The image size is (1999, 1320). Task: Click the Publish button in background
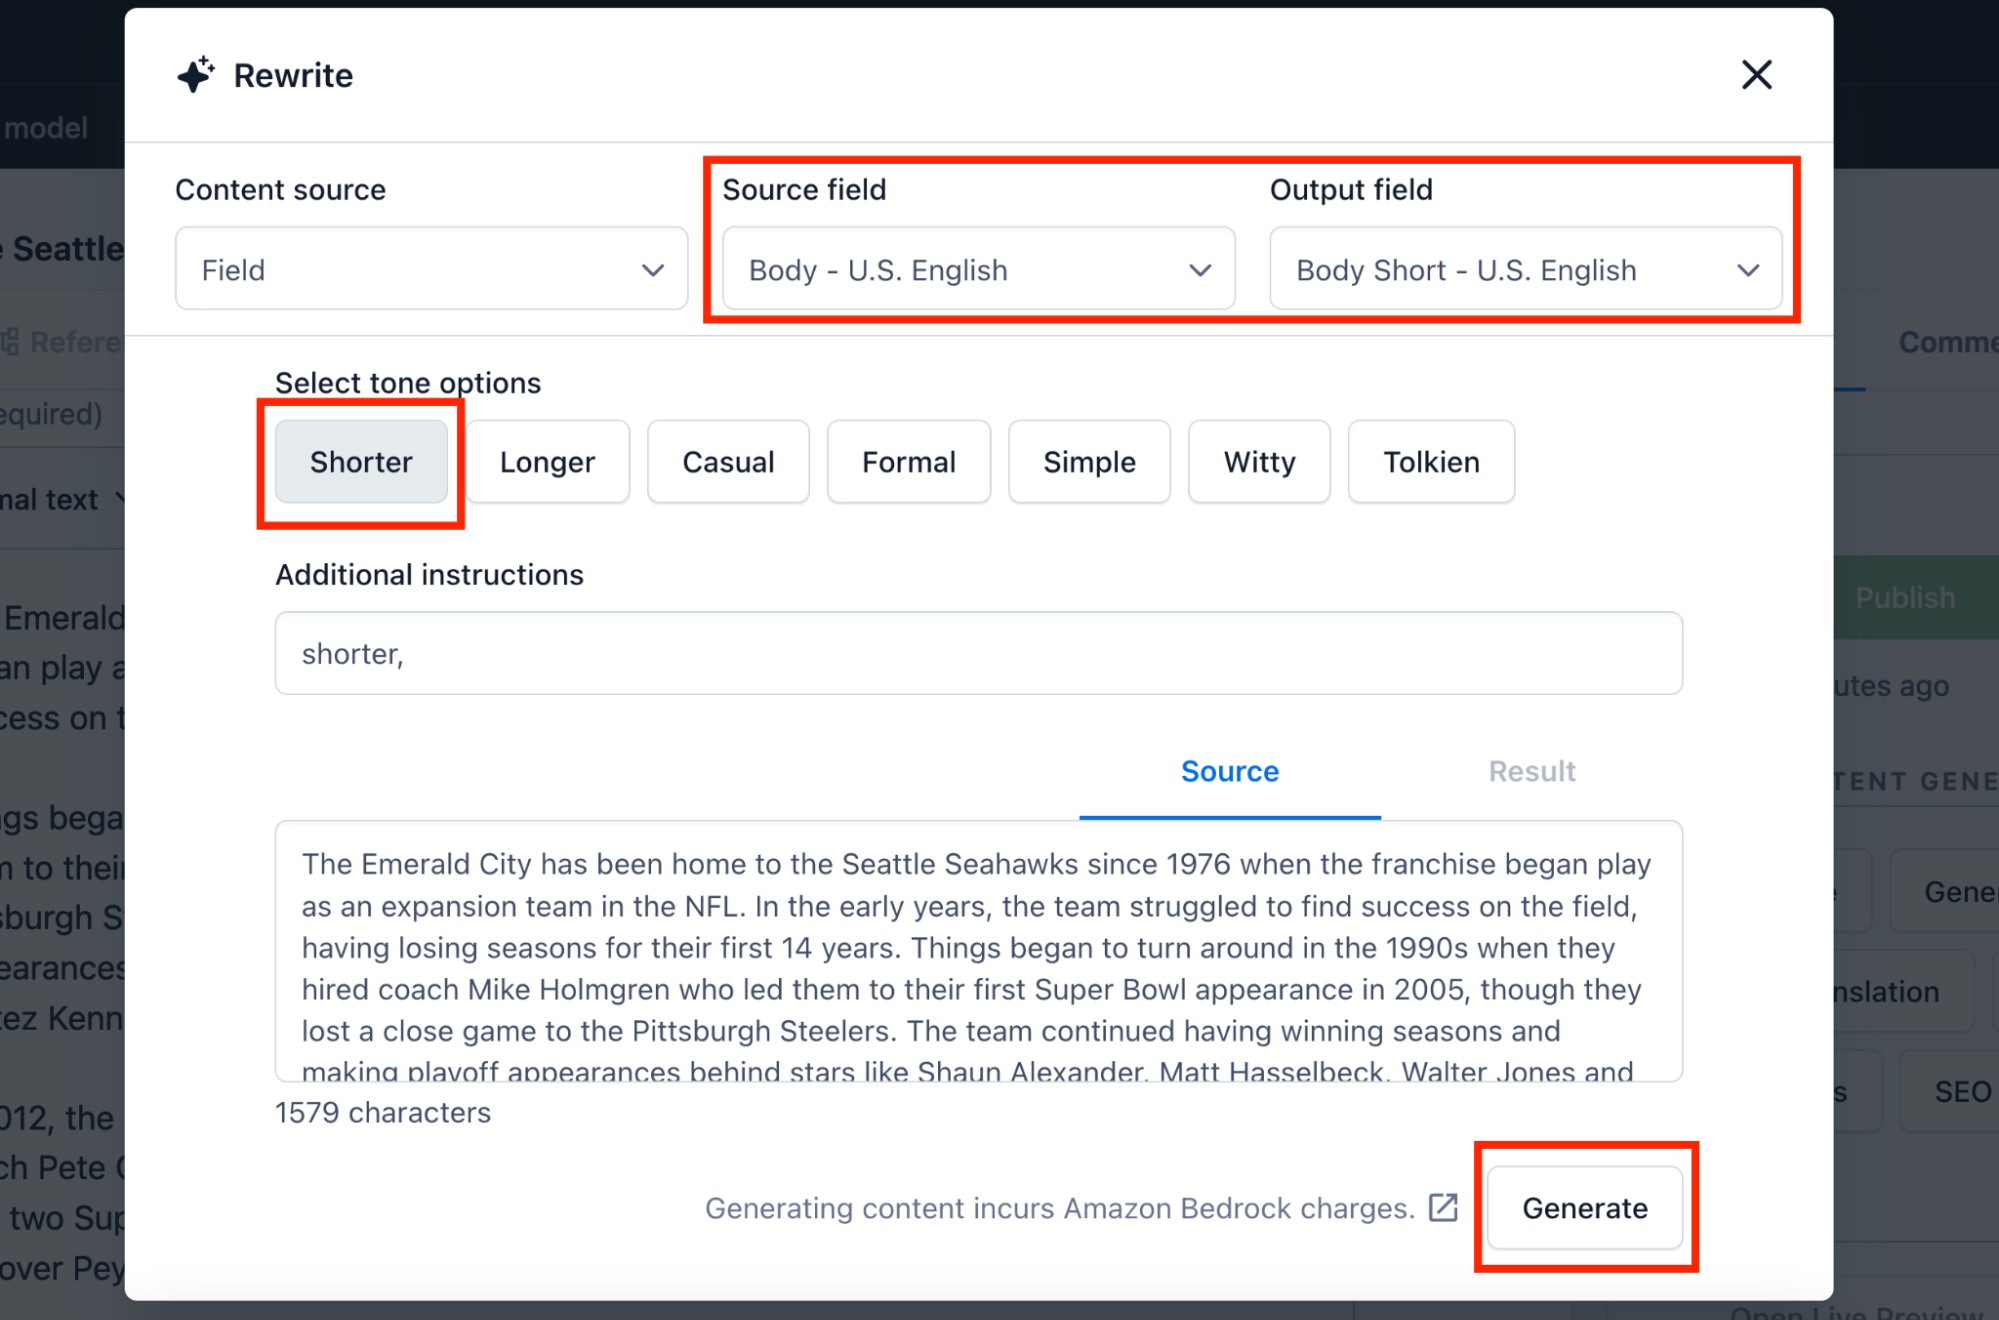click(1906, 597)
